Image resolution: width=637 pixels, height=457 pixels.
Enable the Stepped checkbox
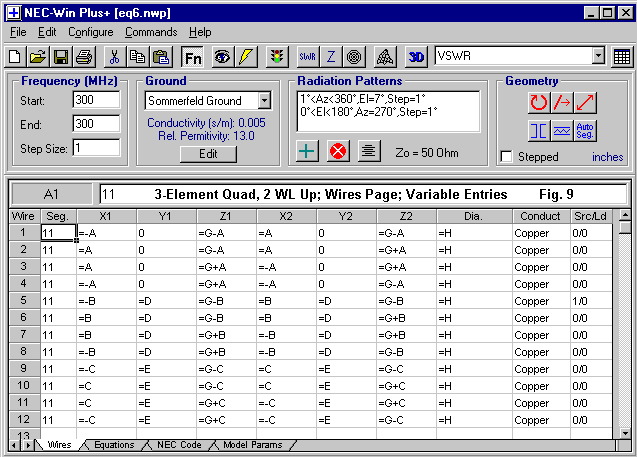tap(507, 157)
